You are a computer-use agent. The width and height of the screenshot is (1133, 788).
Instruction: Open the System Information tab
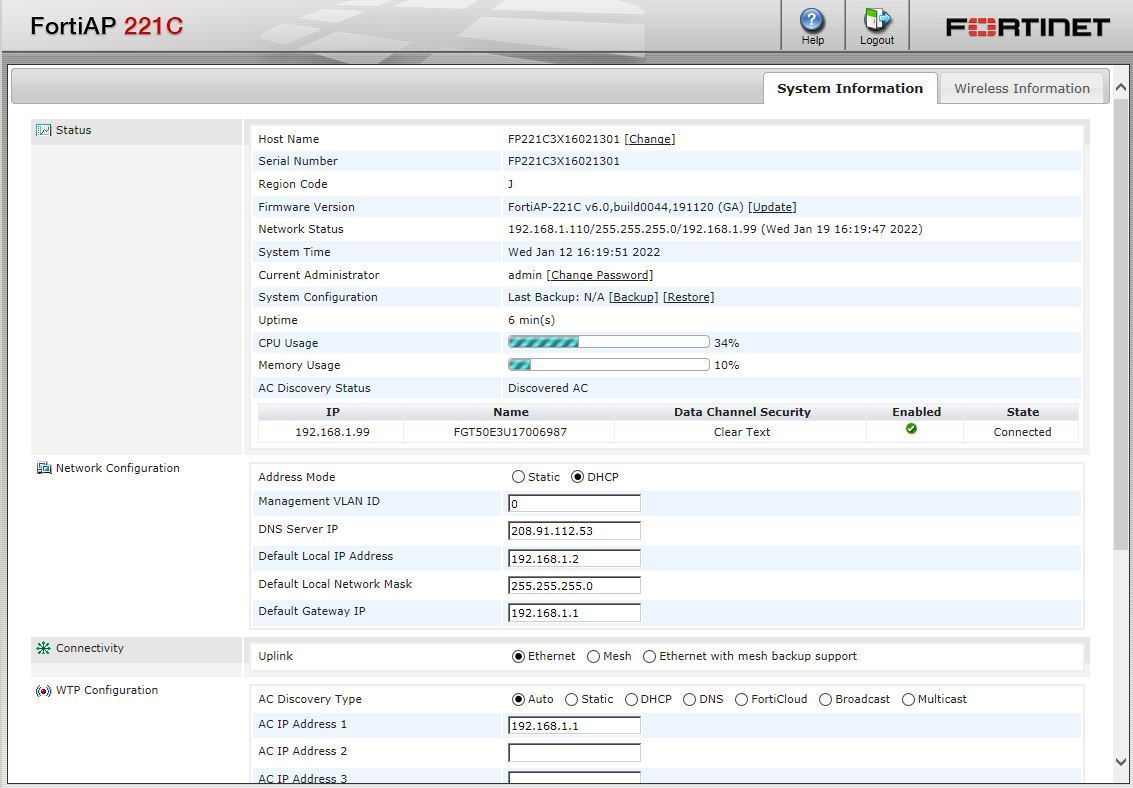(849, 88)
